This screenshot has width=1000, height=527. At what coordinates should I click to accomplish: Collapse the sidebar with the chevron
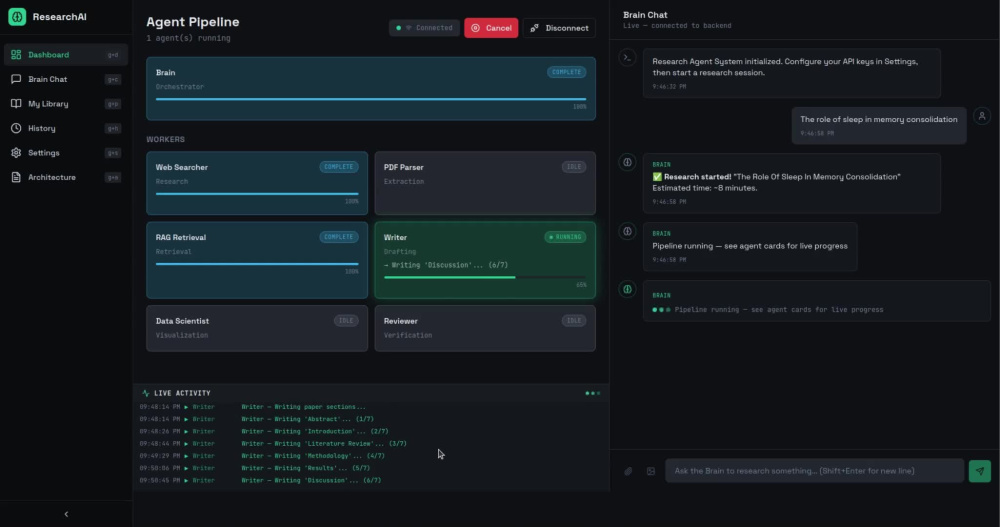[x=66, y=514]
